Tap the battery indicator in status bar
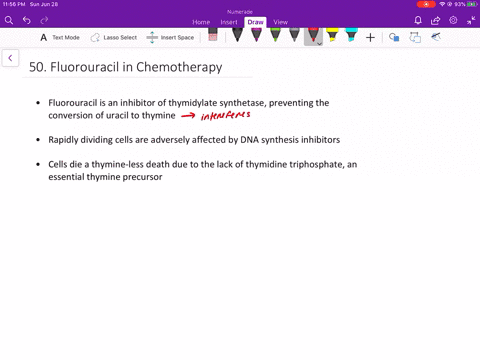The width and height of the screenshot is (480, 360). point(472,4)
